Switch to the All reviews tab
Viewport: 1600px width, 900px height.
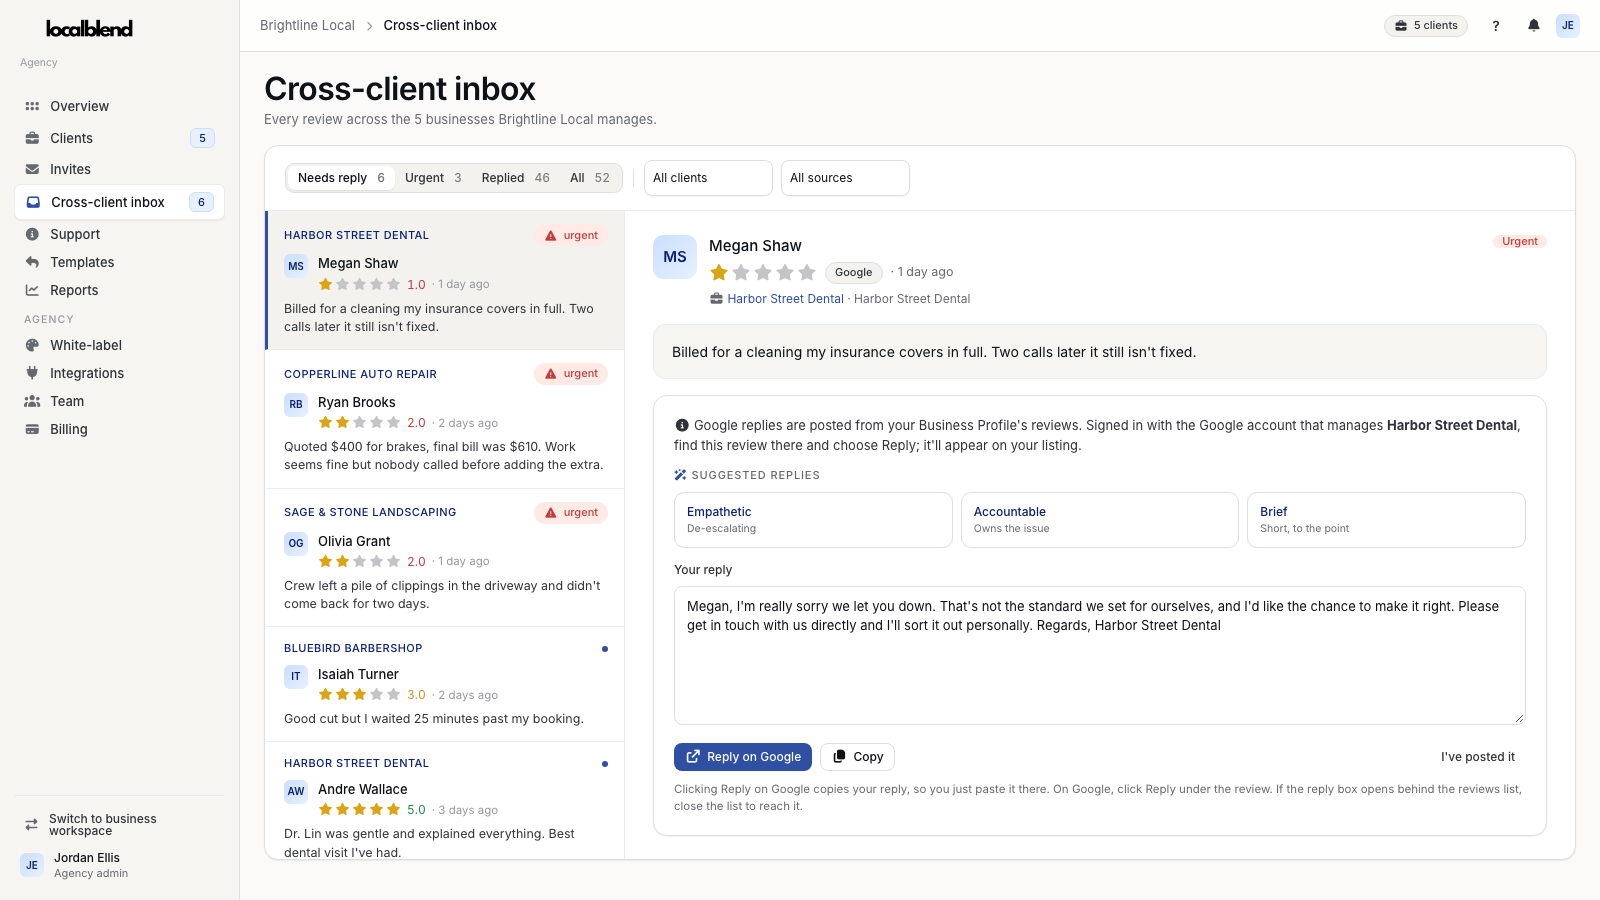[590, 178]
